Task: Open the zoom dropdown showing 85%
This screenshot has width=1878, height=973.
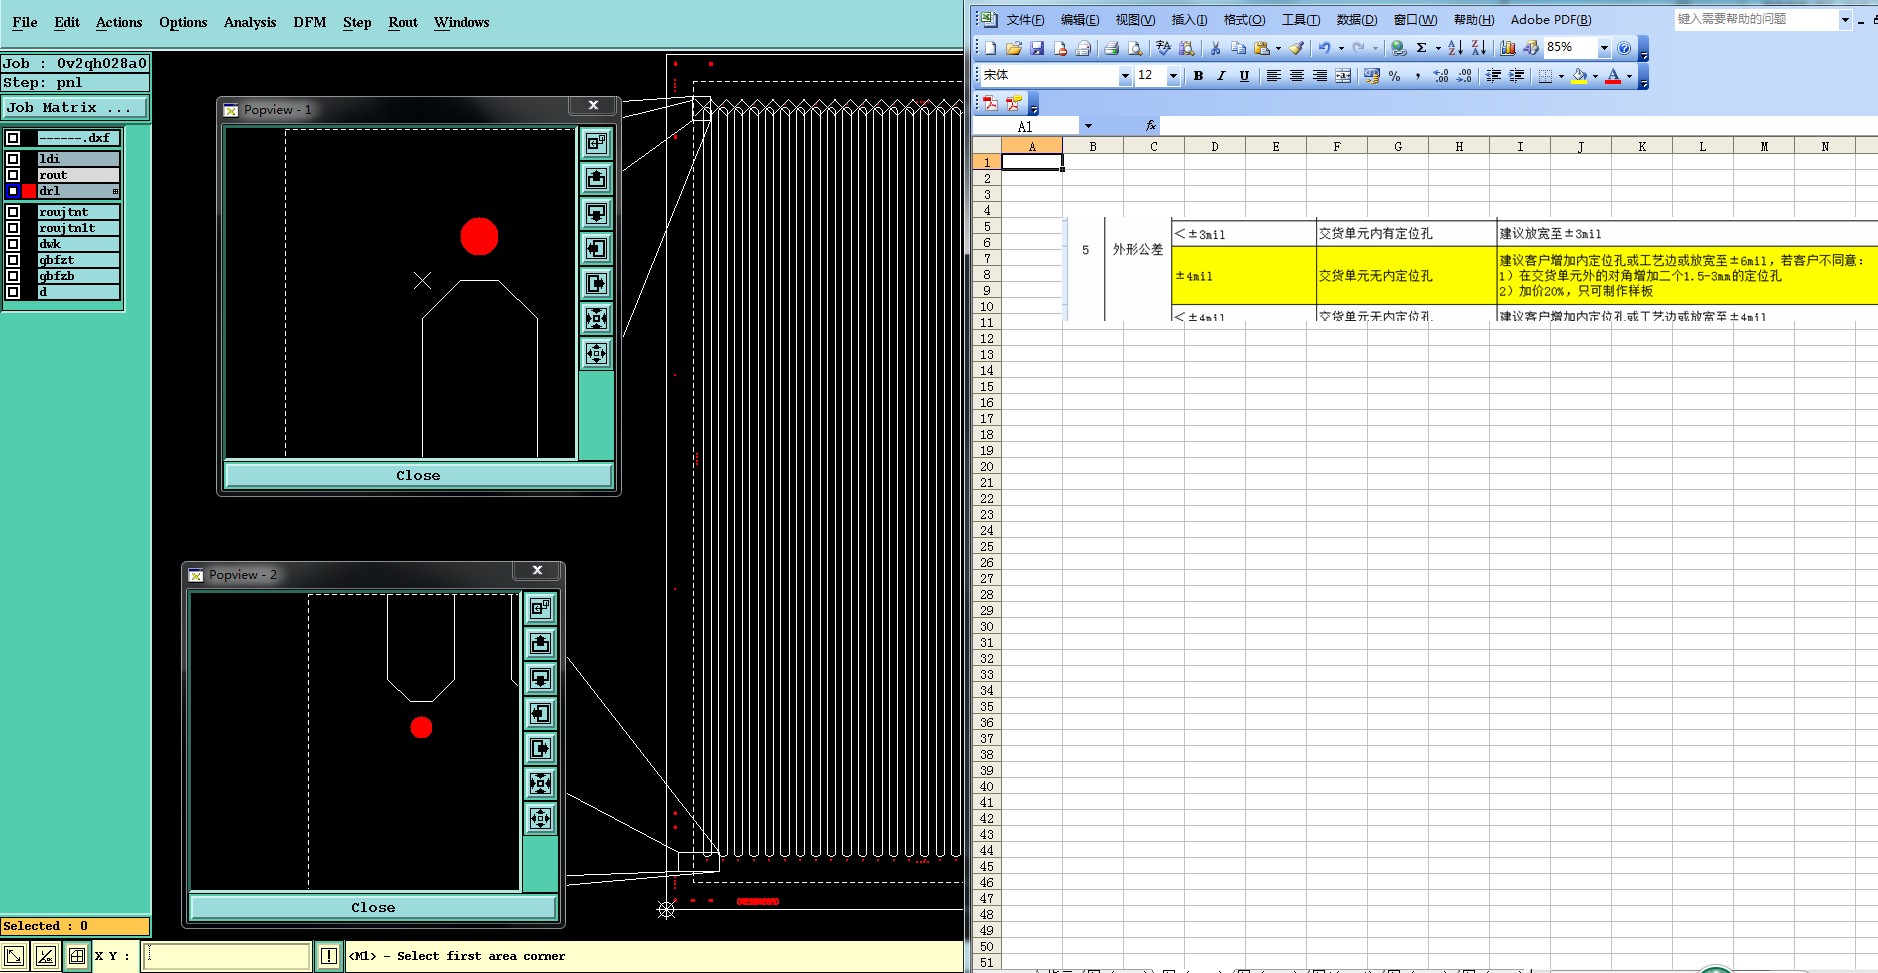Action: click(x=1604, y=48)
